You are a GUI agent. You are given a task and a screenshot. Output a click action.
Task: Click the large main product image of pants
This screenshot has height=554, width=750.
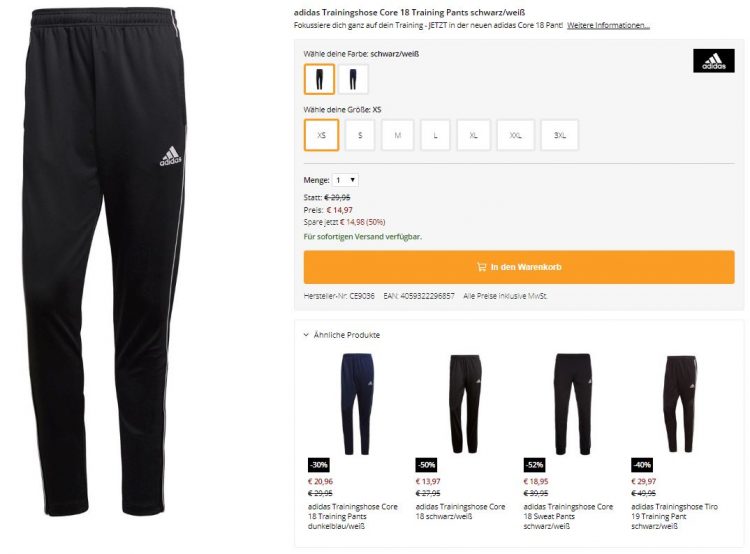[x=104, y=262]
